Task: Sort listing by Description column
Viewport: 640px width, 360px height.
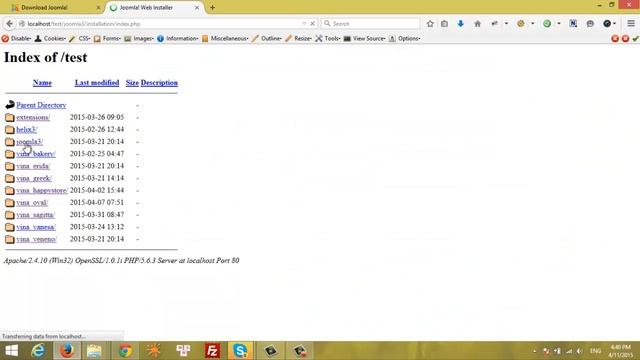Action: coord(159,83)
